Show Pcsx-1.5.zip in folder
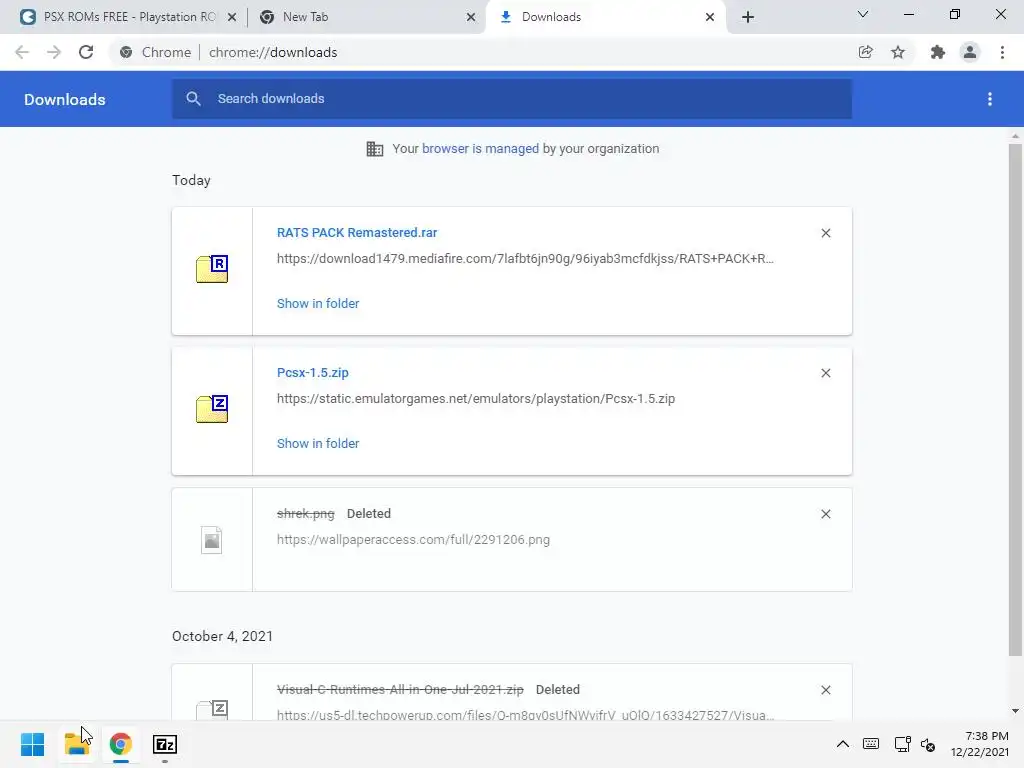Screen dimensions: 1024x768 point(318,443)
